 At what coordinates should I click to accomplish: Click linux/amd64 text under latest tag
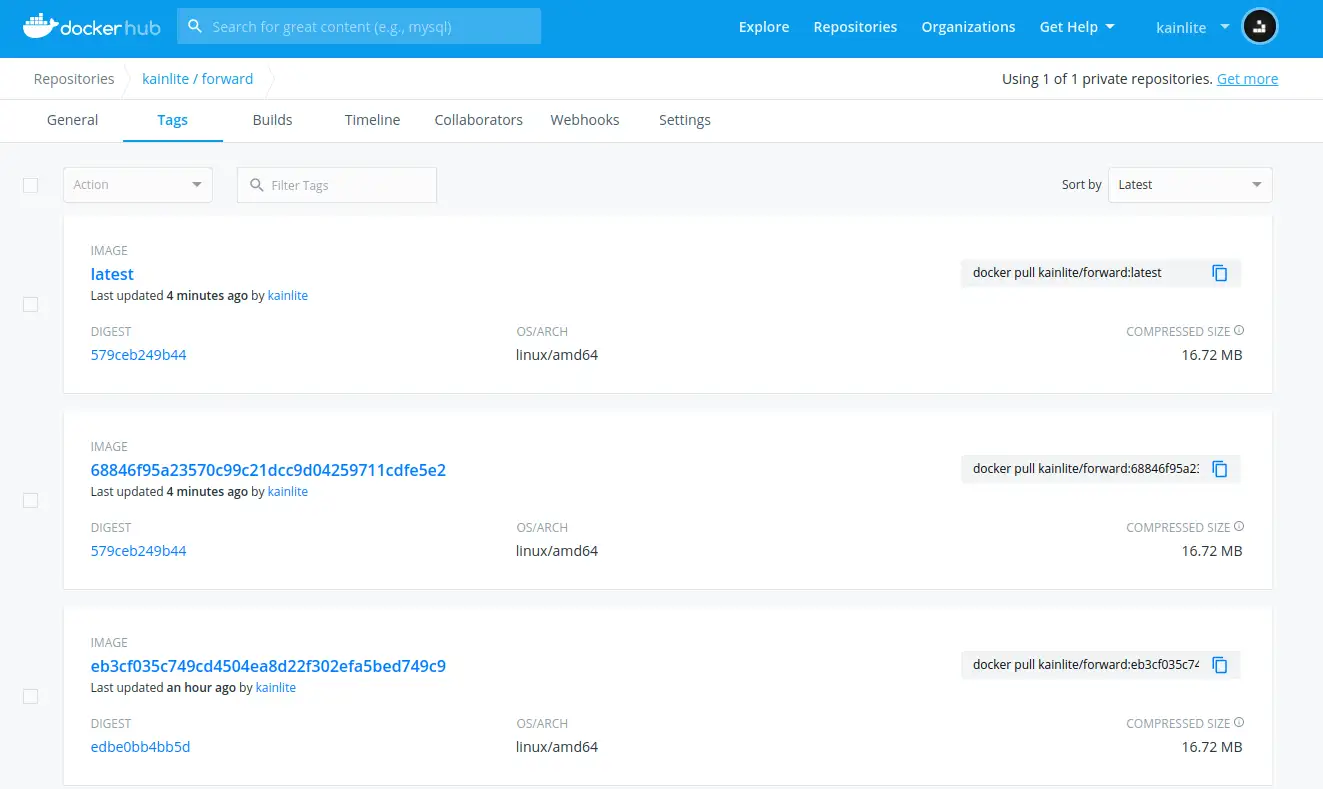[x=557, y=355]
